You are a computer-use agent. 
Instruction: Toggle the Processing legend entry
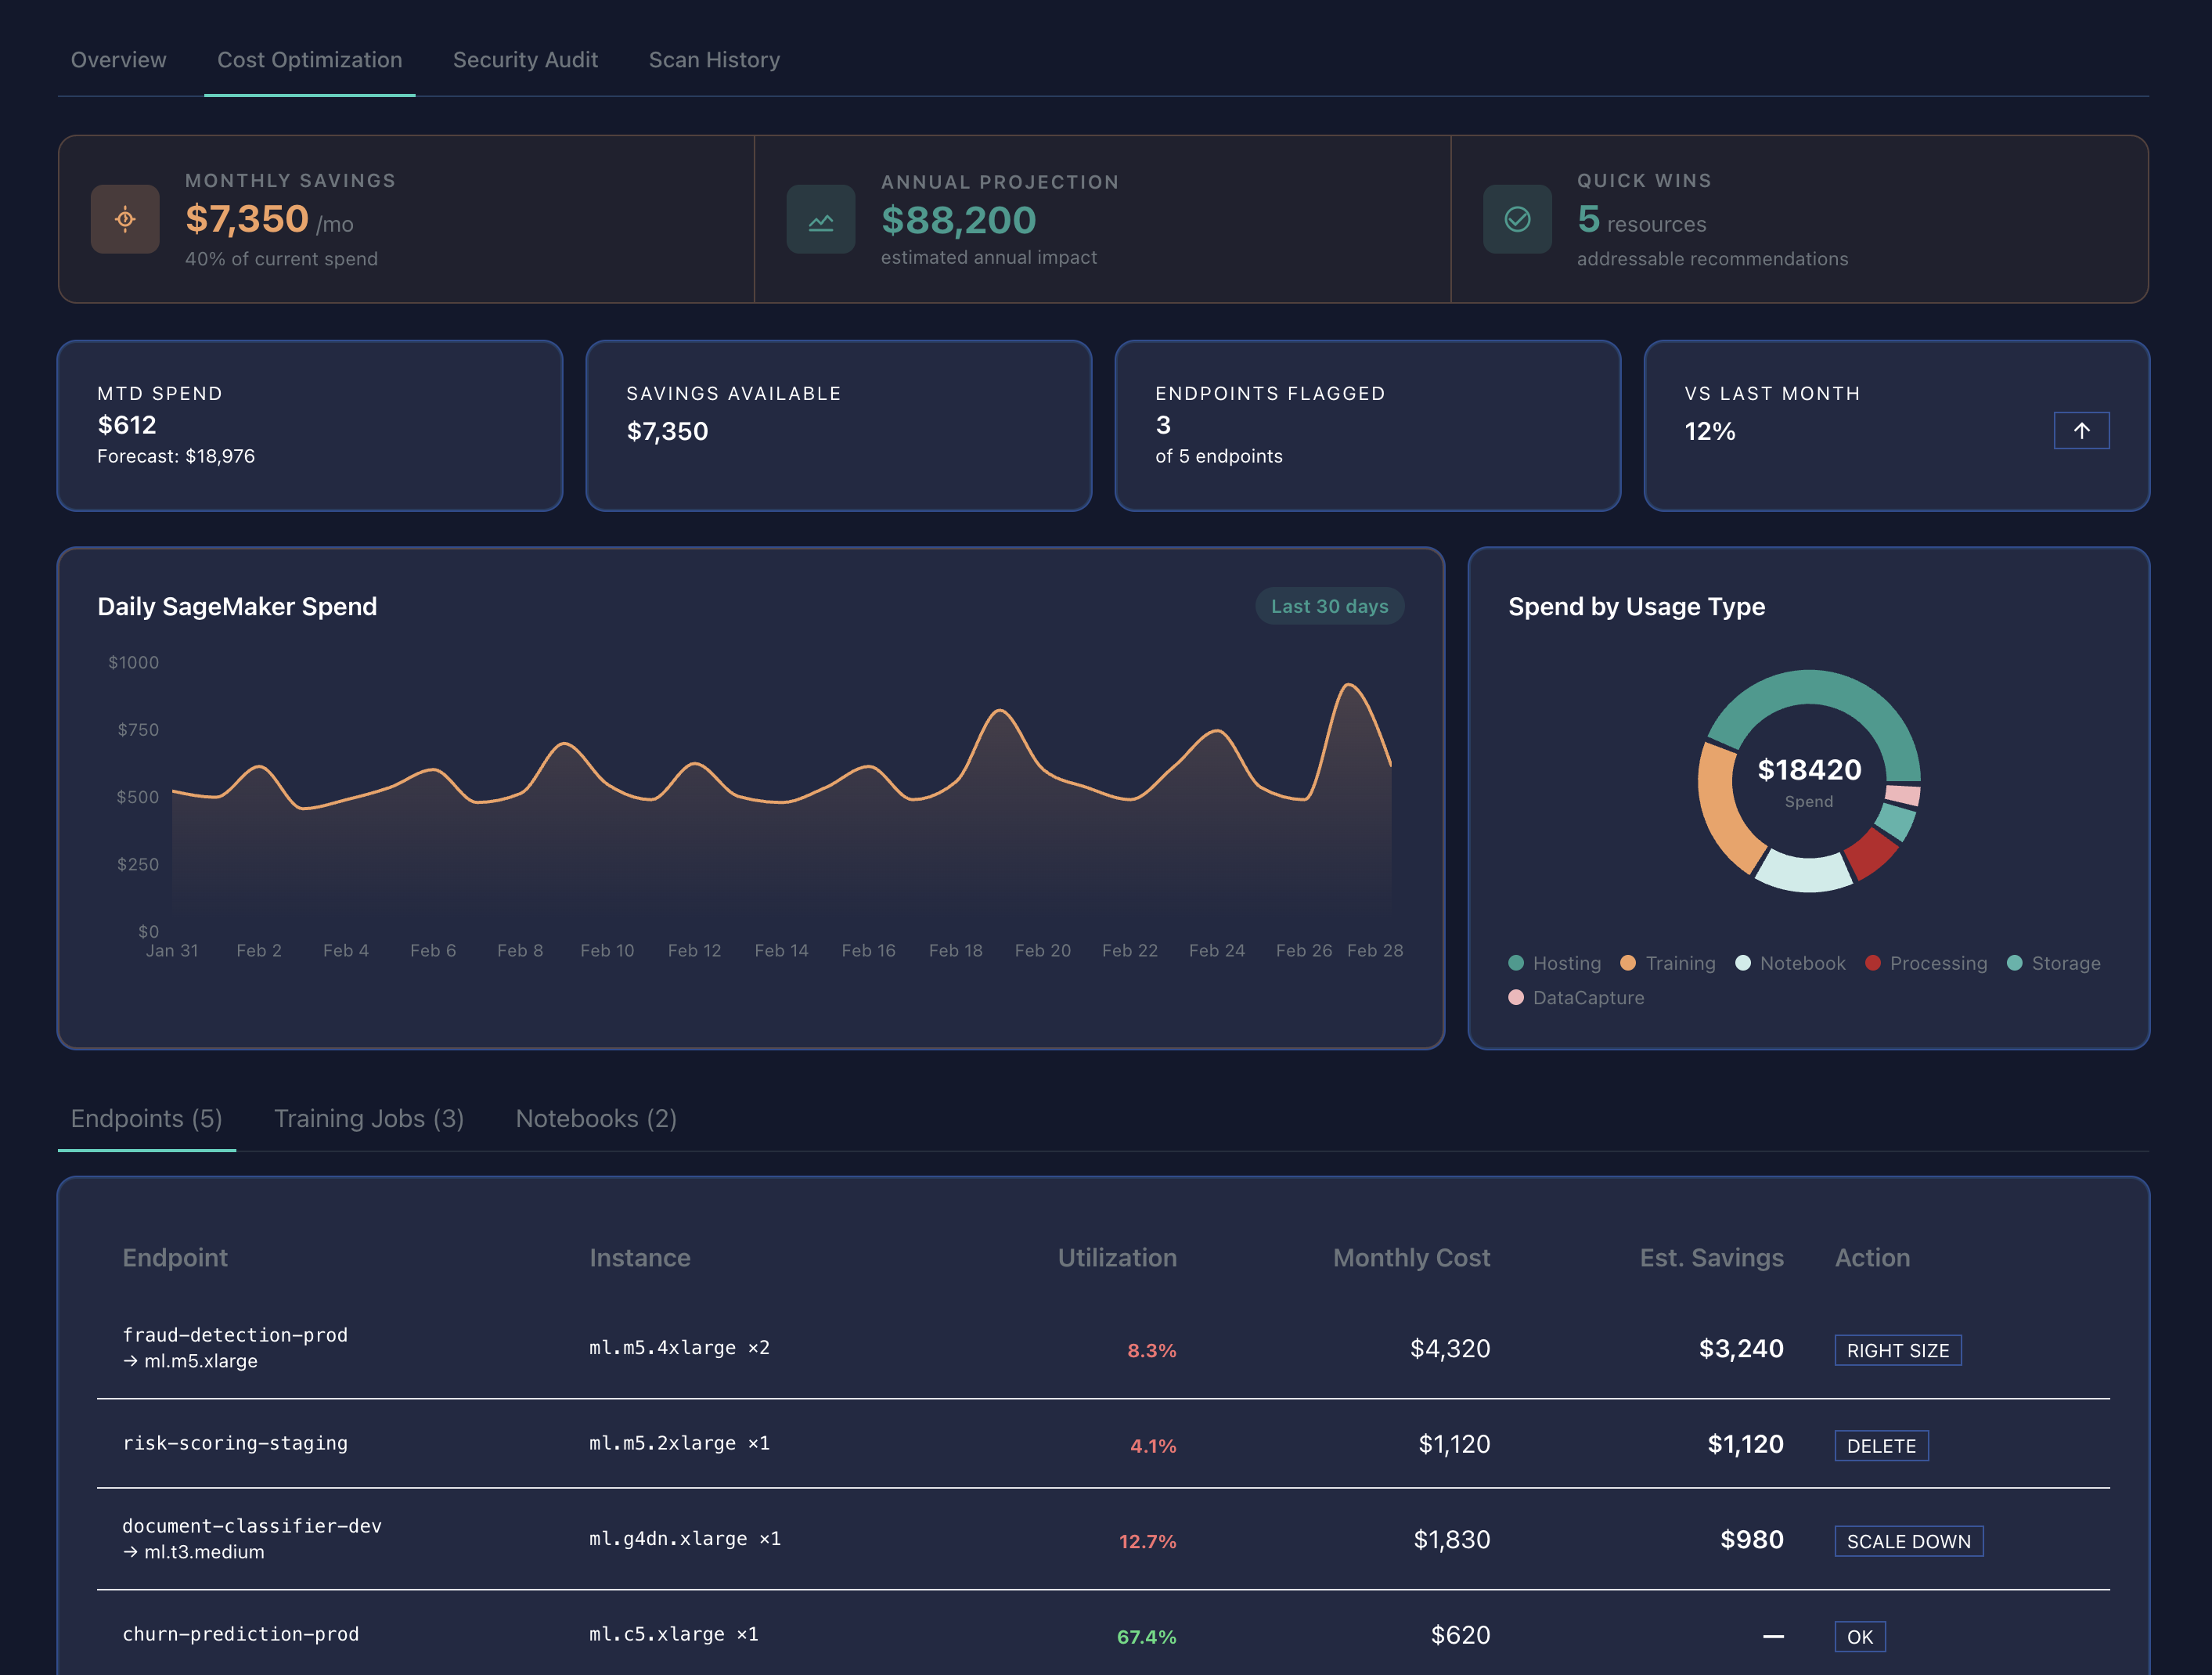pyautogui.click(x=1925, y=963)
